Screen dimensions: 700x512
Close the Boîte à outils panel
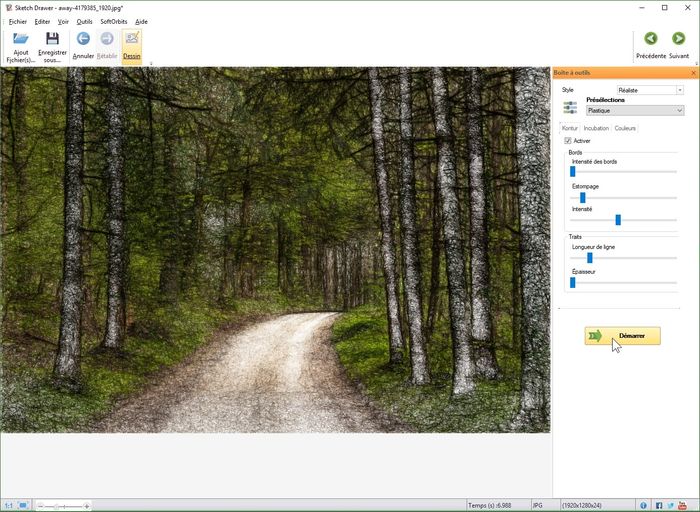pyautogui.click(x=693, y=73)
